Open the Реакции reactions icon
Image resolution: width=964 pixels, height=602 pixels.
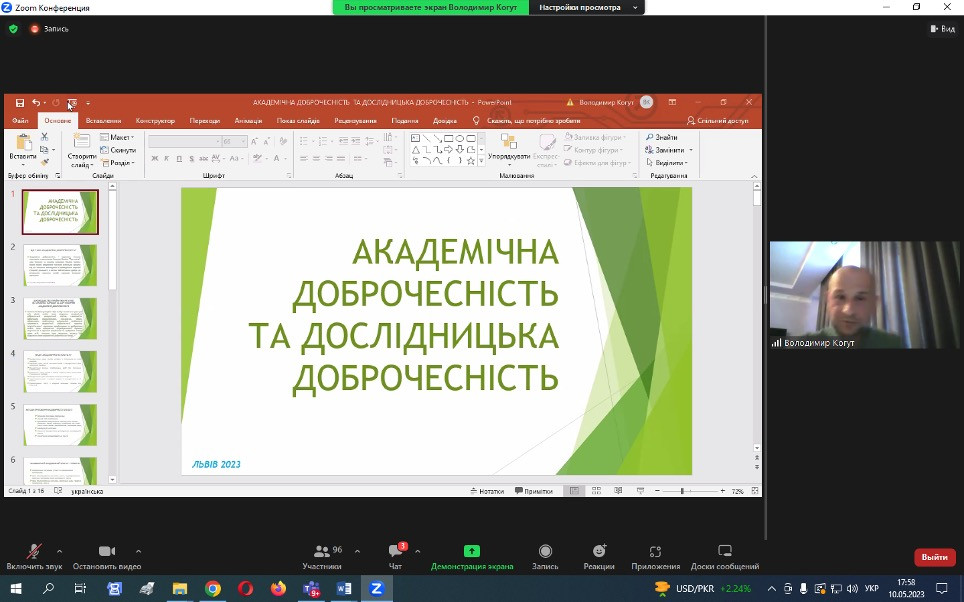pos(599,552)
